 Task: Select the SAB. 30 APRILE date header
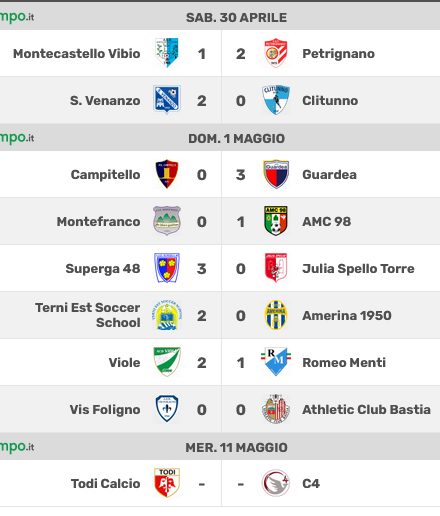tap(236, 17)
